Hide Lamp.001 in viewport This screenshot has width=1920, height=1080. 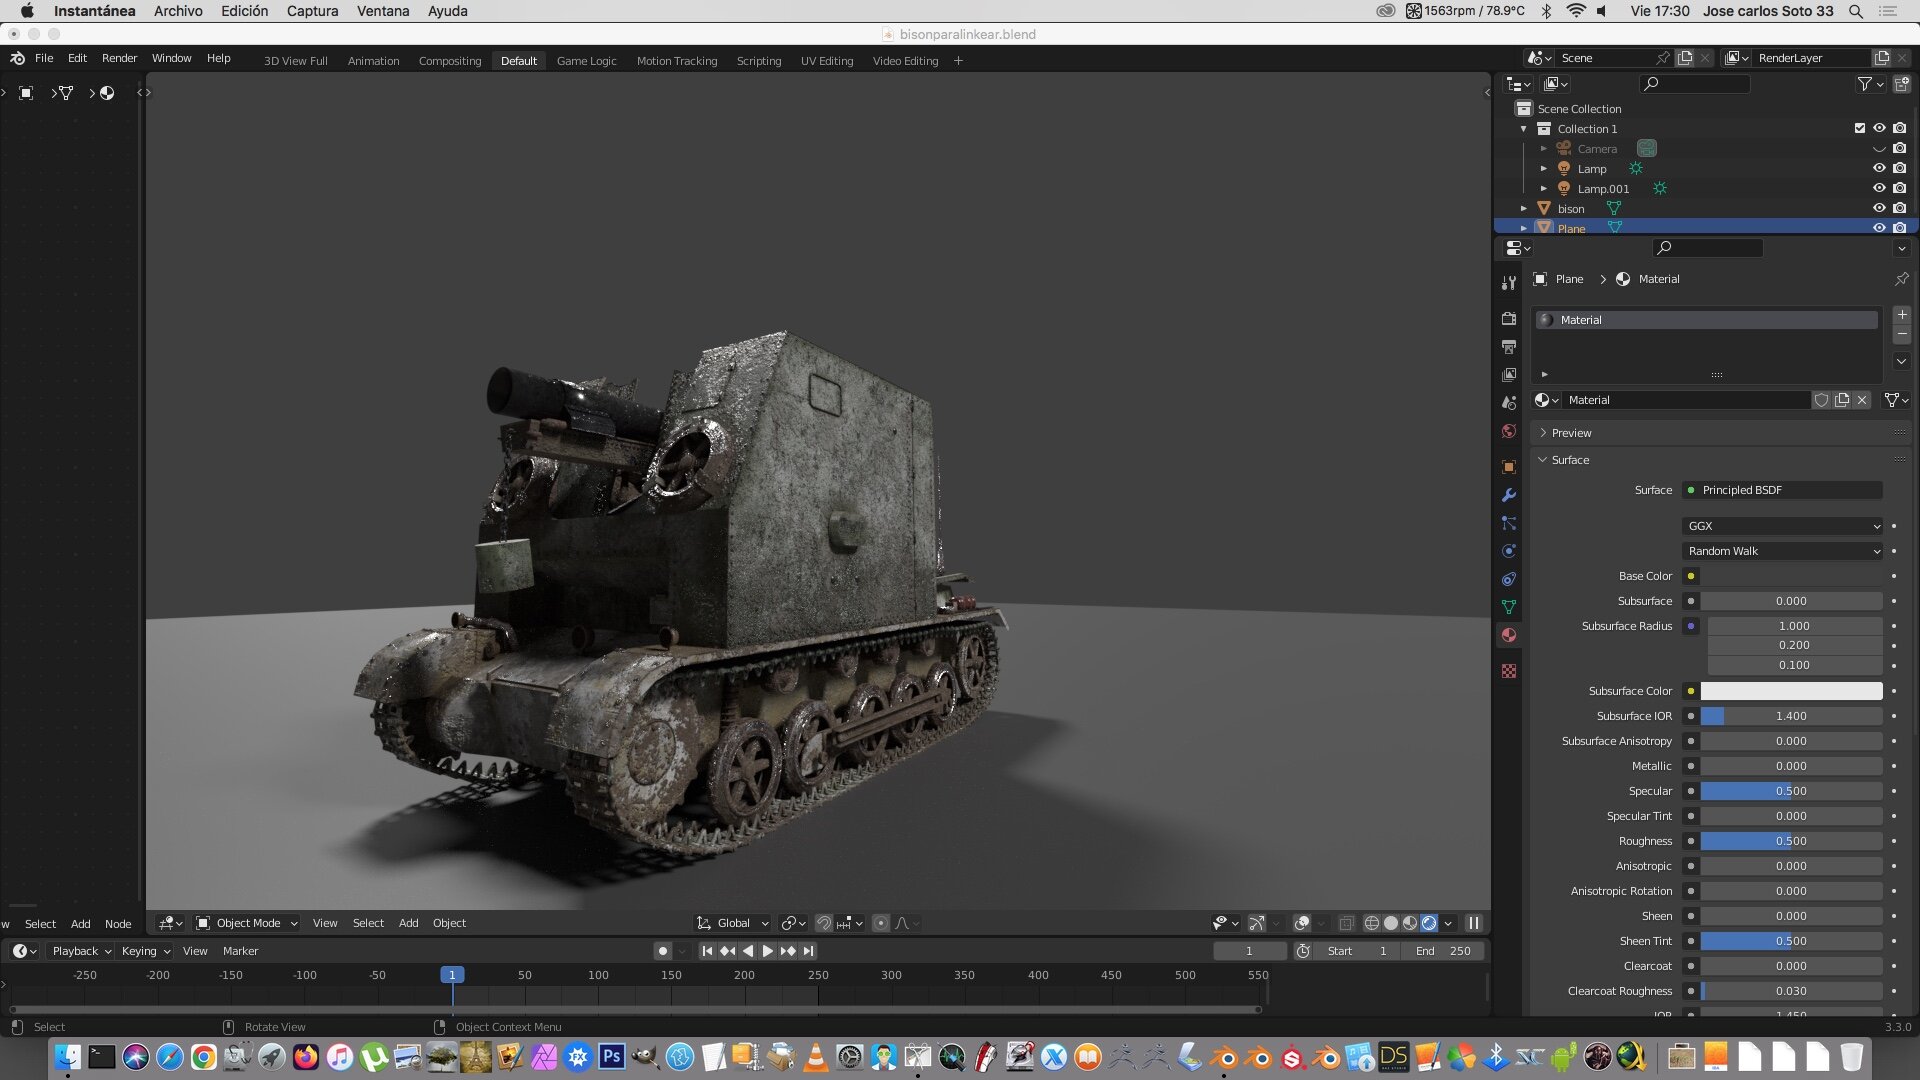1879,188
